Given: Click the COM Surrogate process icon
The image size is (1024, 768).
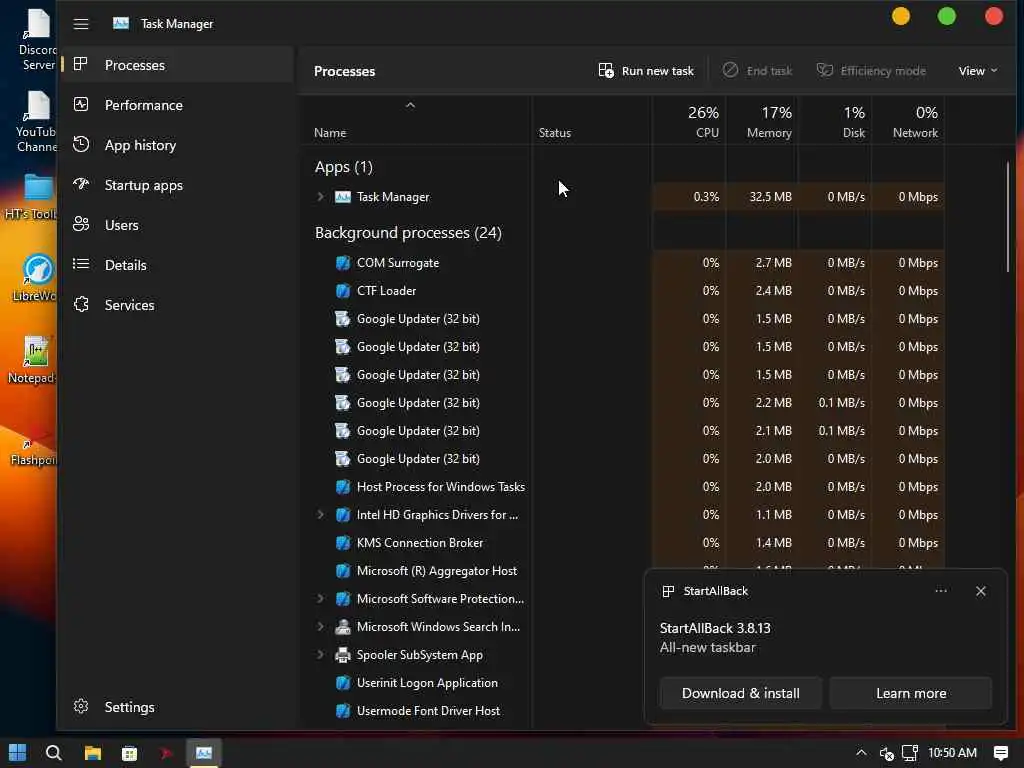Looking at the screenshot, I should coord(342,263).
